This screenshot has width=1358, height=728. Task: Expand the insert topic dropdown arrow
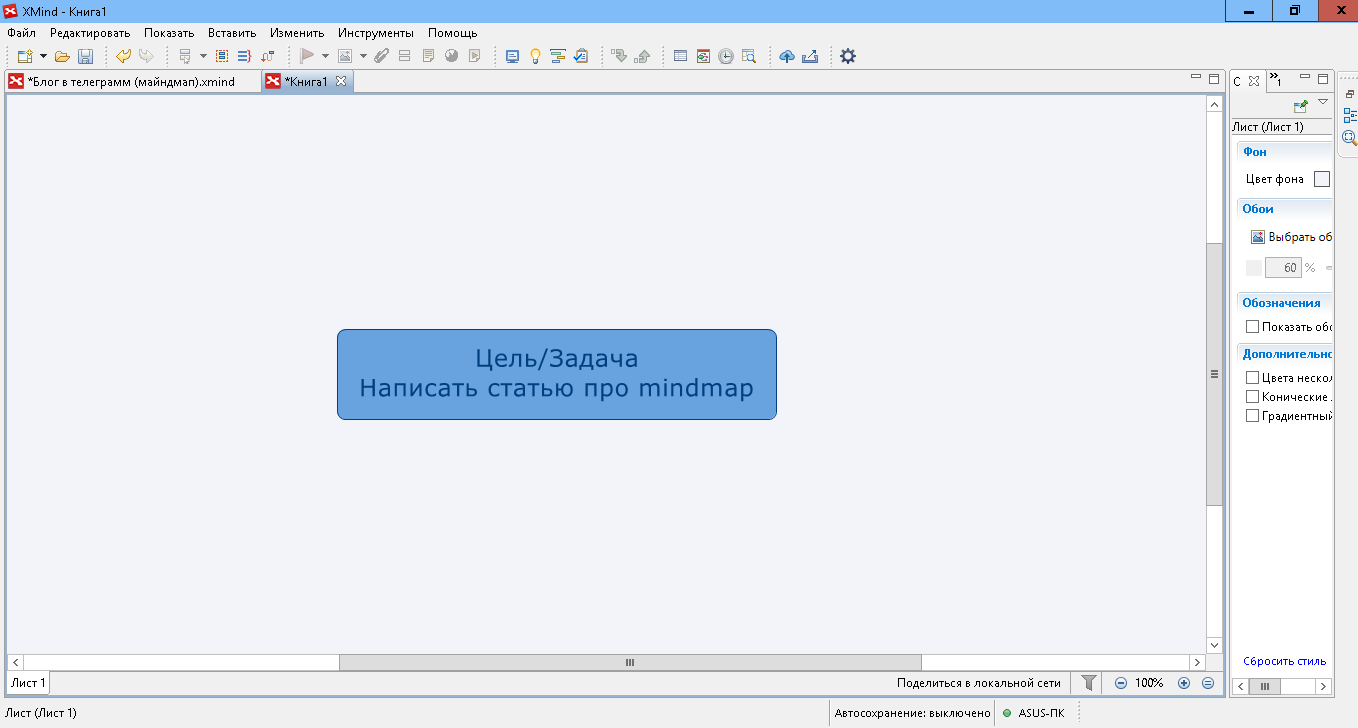point(203,56)
